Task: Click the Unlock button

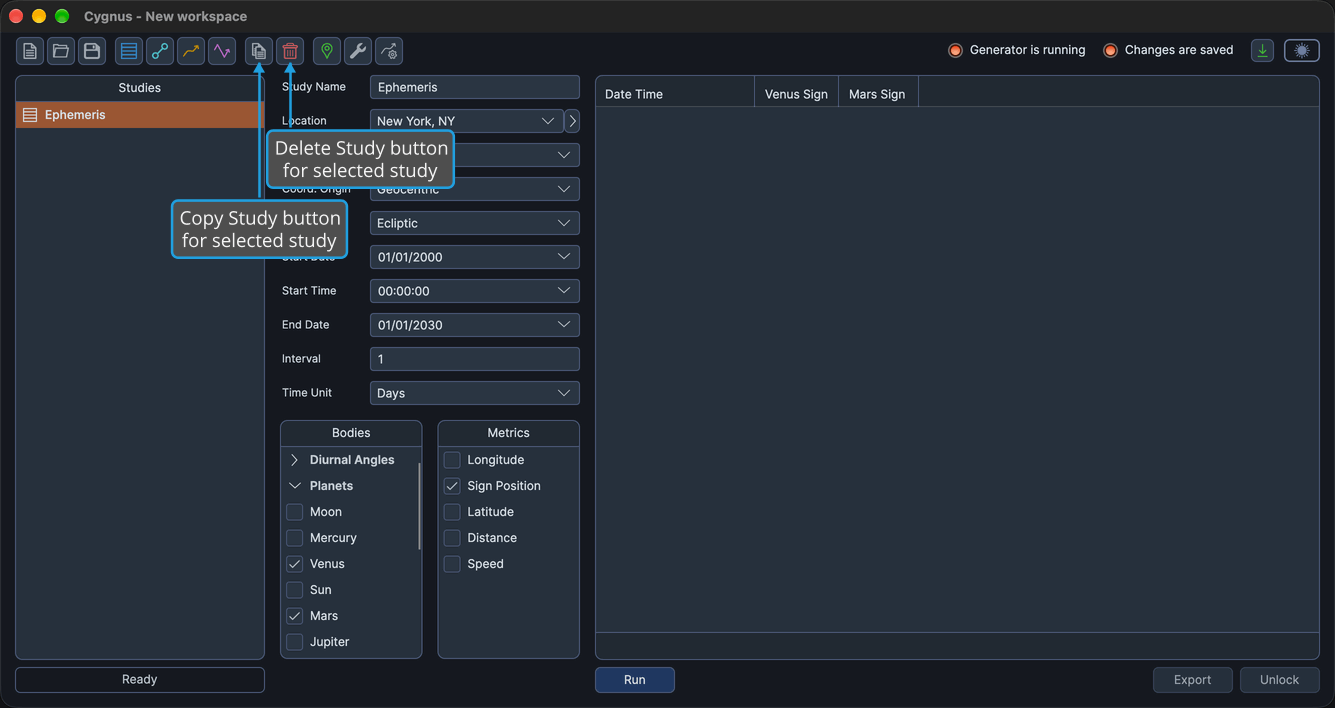Action: 1280,680
